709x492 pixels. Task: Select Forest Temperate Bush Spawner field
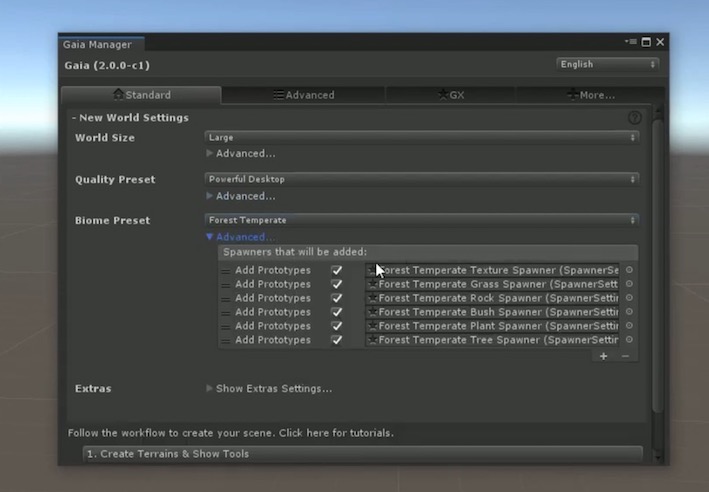click(492, 312)
